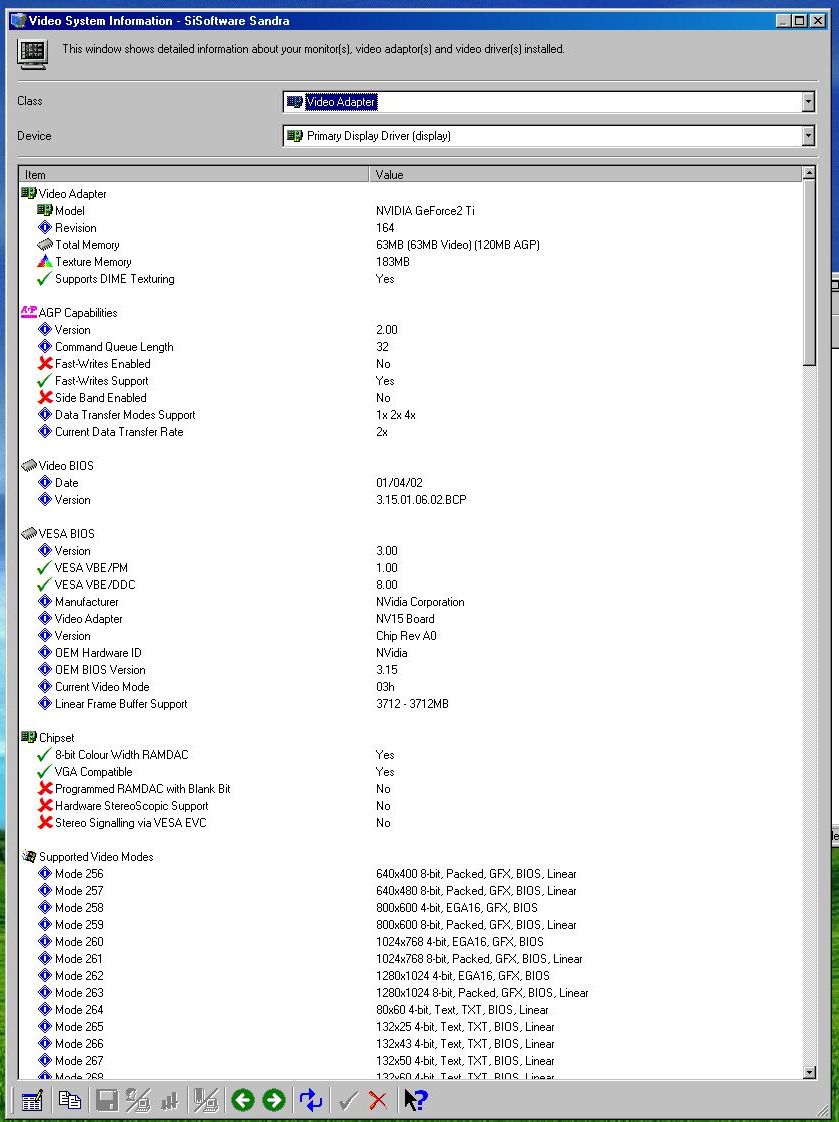
Task: Click the grey OK checkmark in the toolbar
Action: [x=348, y=1100]
